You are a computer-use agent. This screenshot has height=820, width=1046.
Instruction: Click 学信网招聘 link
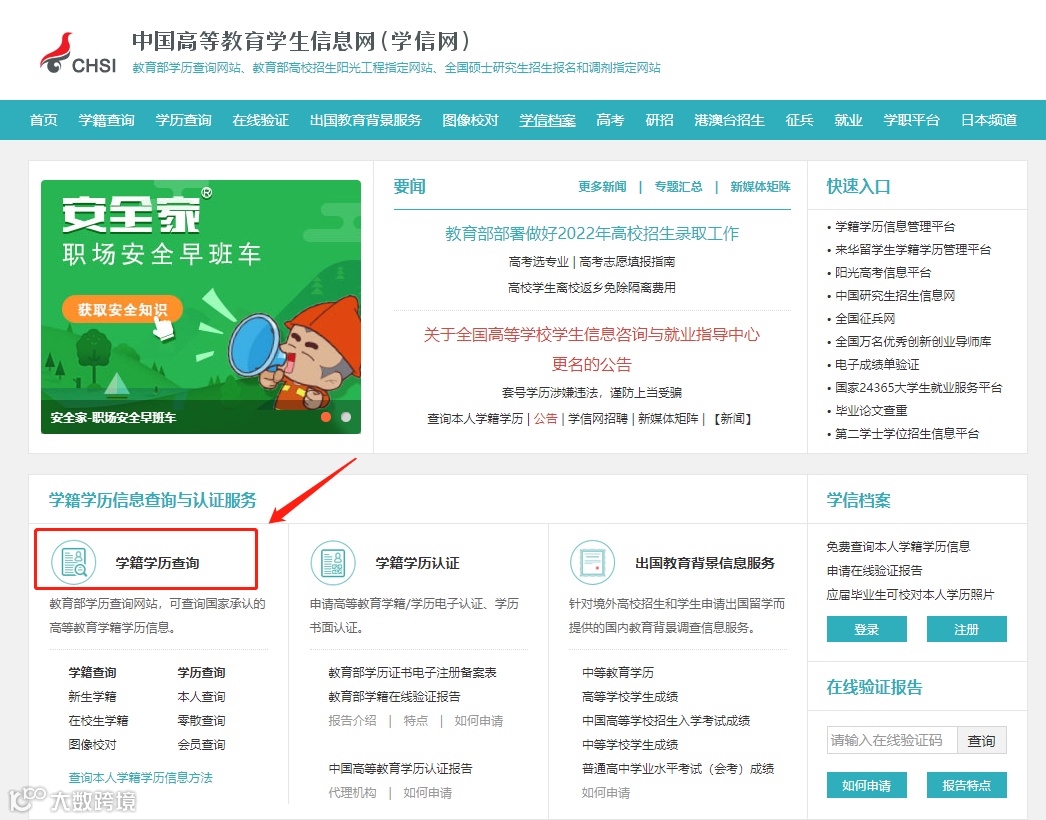pyautogui.click(x=598, y=418)
